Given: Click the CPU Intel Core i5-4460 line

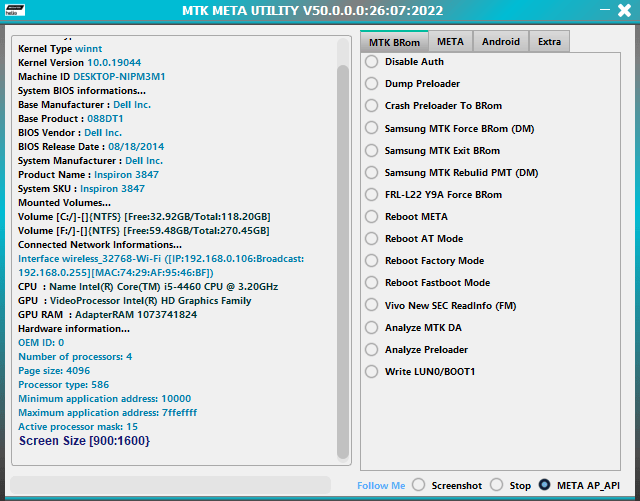Looking at the screenshot, I should [x=148, y=287].
